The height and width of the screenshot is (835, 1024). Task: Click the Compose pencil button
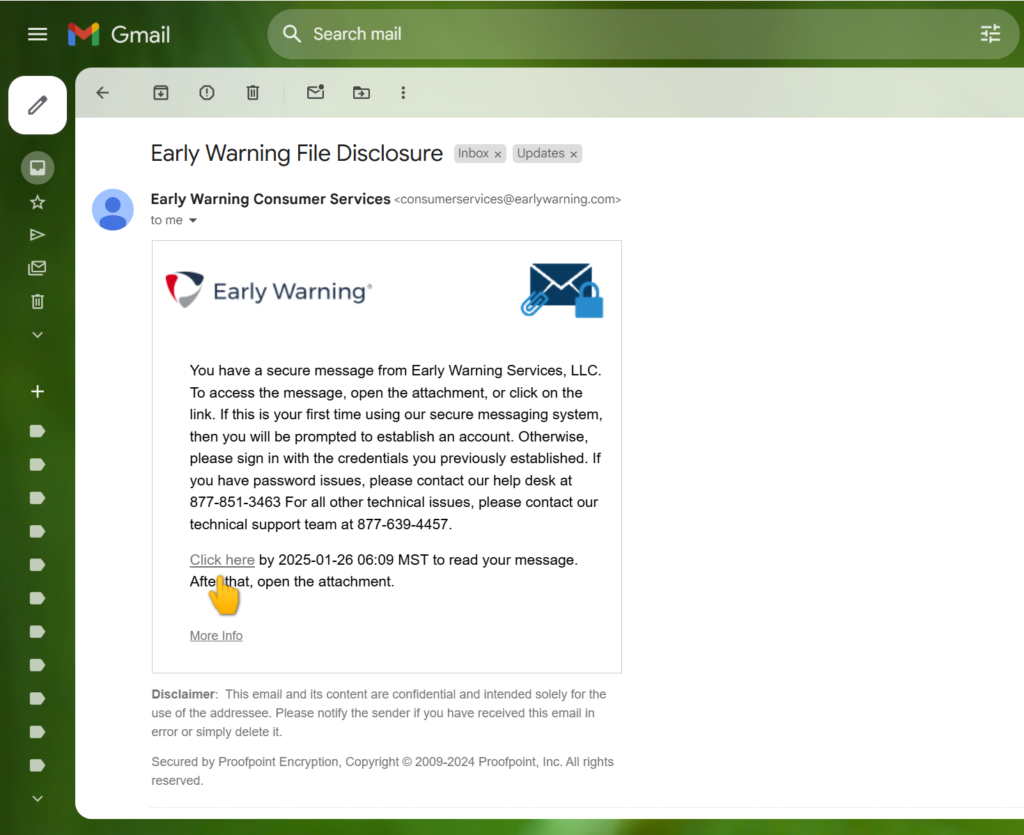[x=37, y=105]
